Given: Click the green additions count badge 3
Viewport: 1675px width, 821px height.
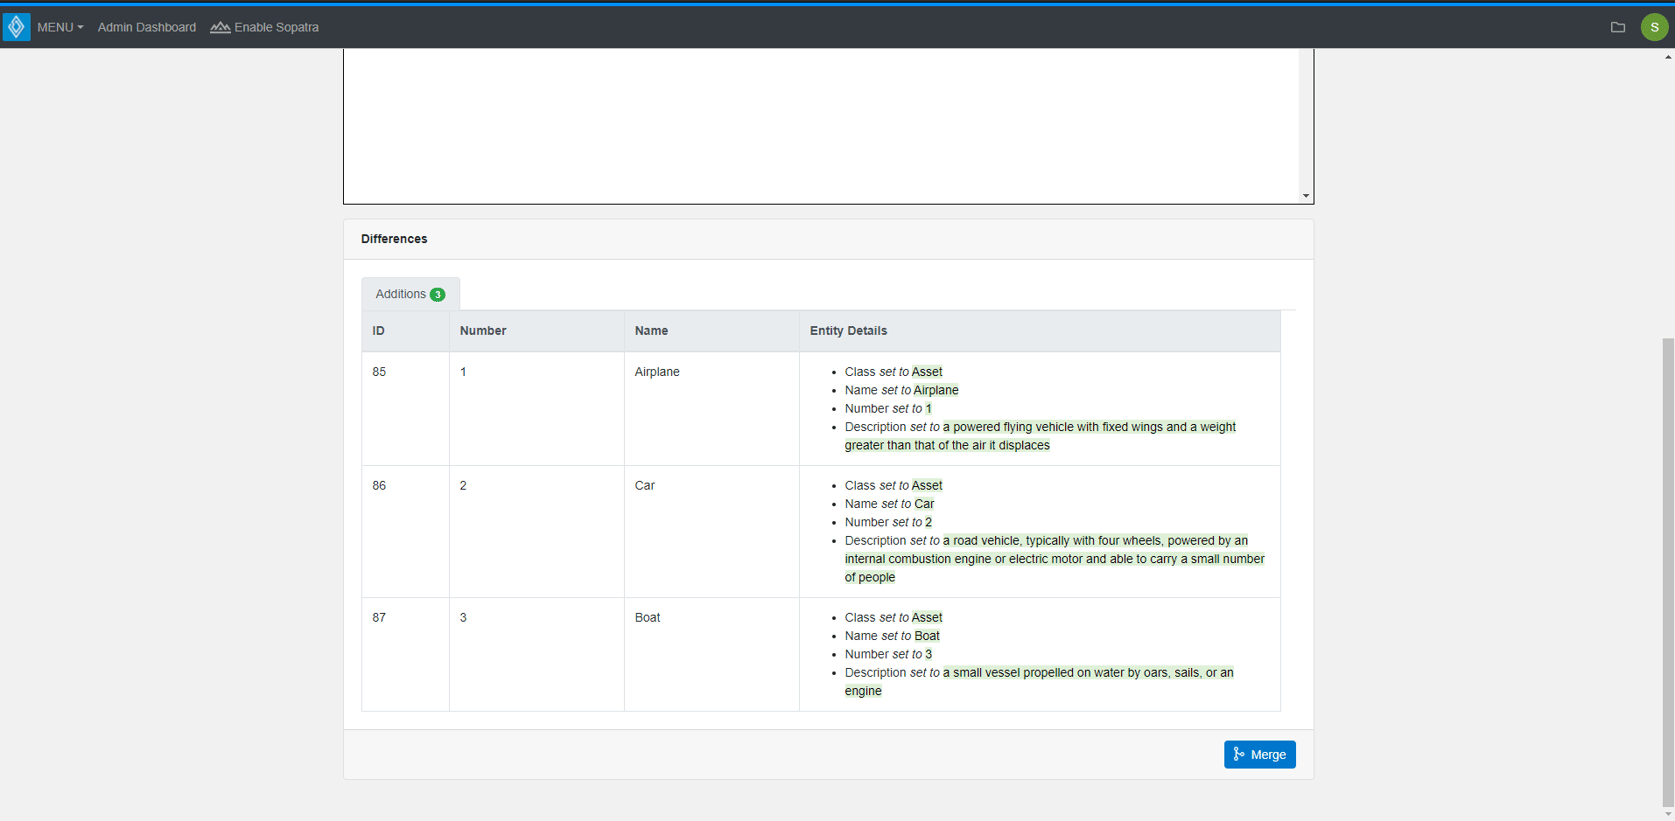Looking at the screenshot, I should [x=437, y=294].
